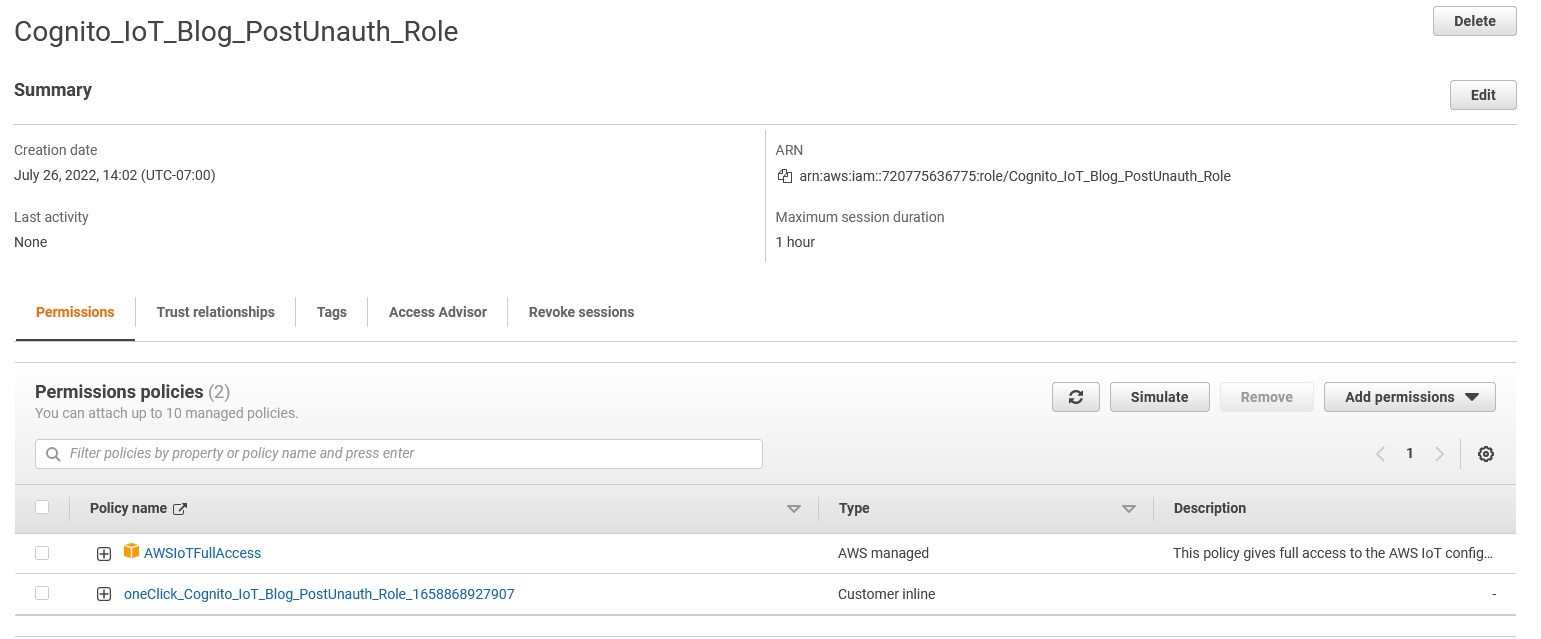Click the Description column header

(x=1210, y=508)
